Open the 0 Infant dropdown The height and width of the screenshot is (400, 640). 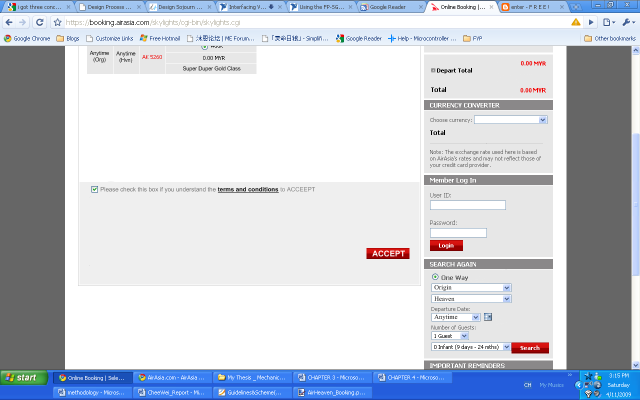[471, 347]
